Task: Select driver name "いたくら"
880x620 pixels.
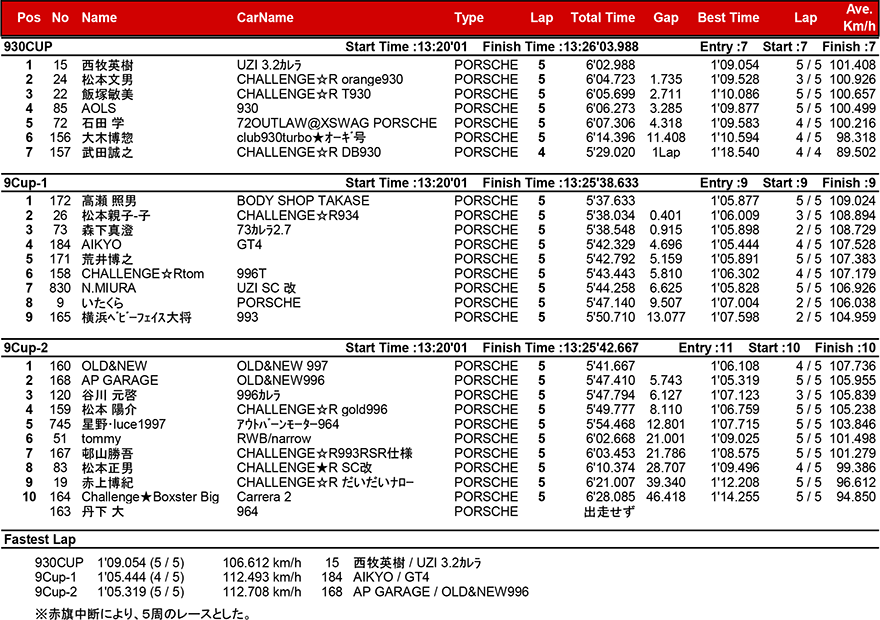Action: (102, 303)
